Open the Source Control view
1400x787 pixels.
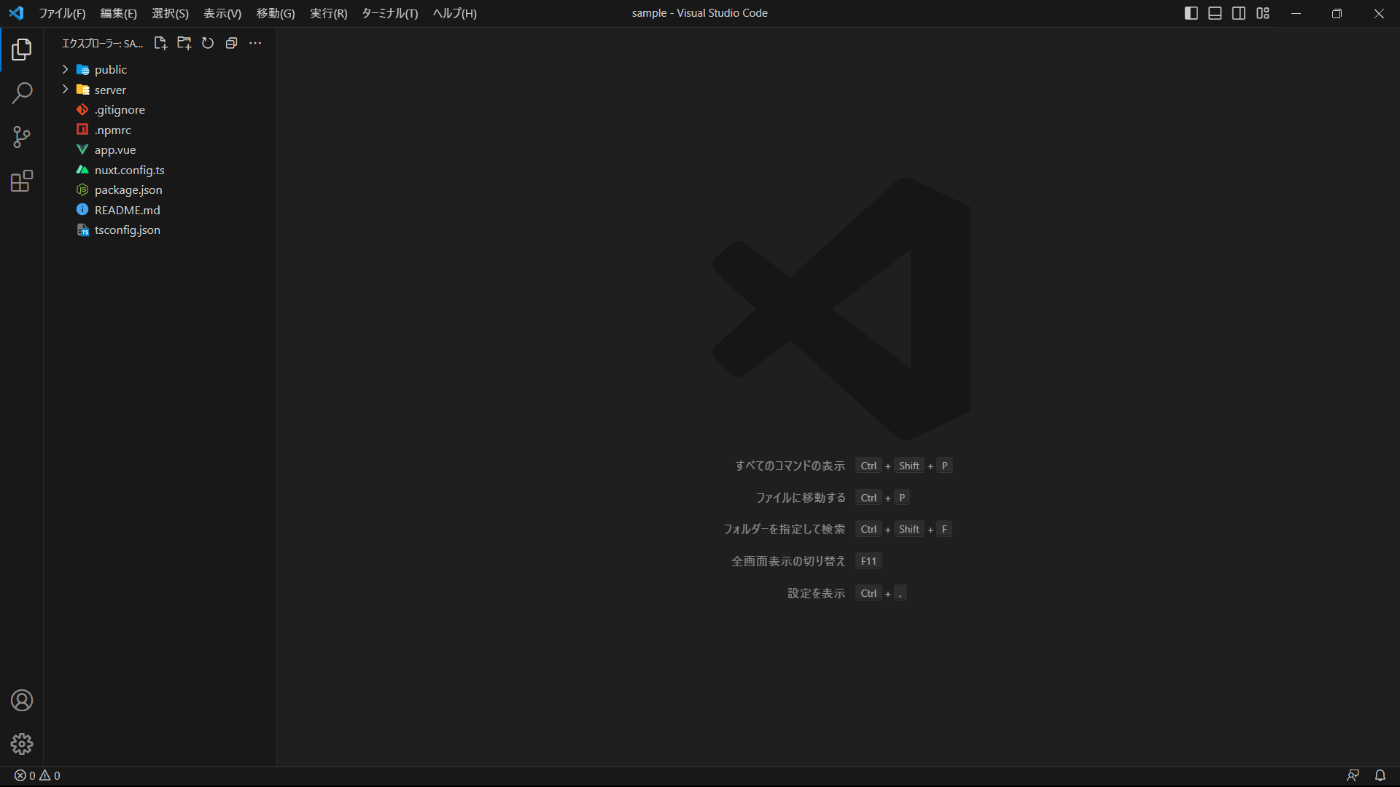point(22,137)
